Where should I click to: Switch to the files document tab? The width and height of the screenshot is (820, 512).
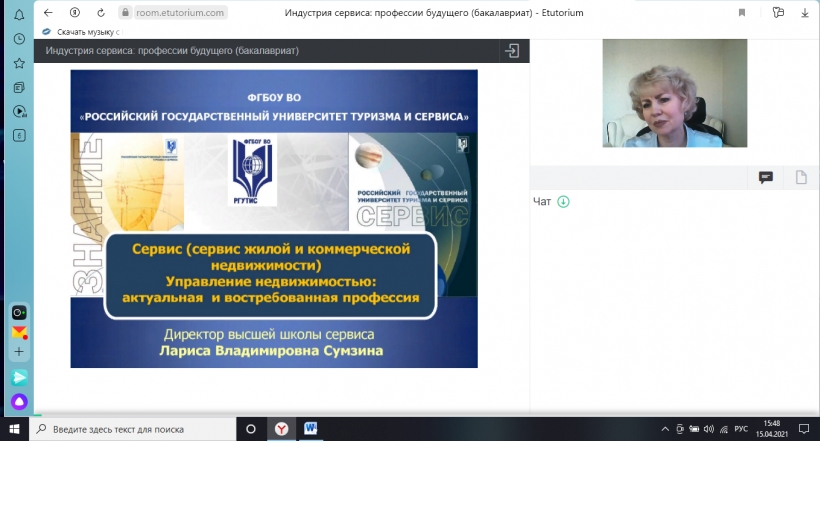(x=801, y=177)
